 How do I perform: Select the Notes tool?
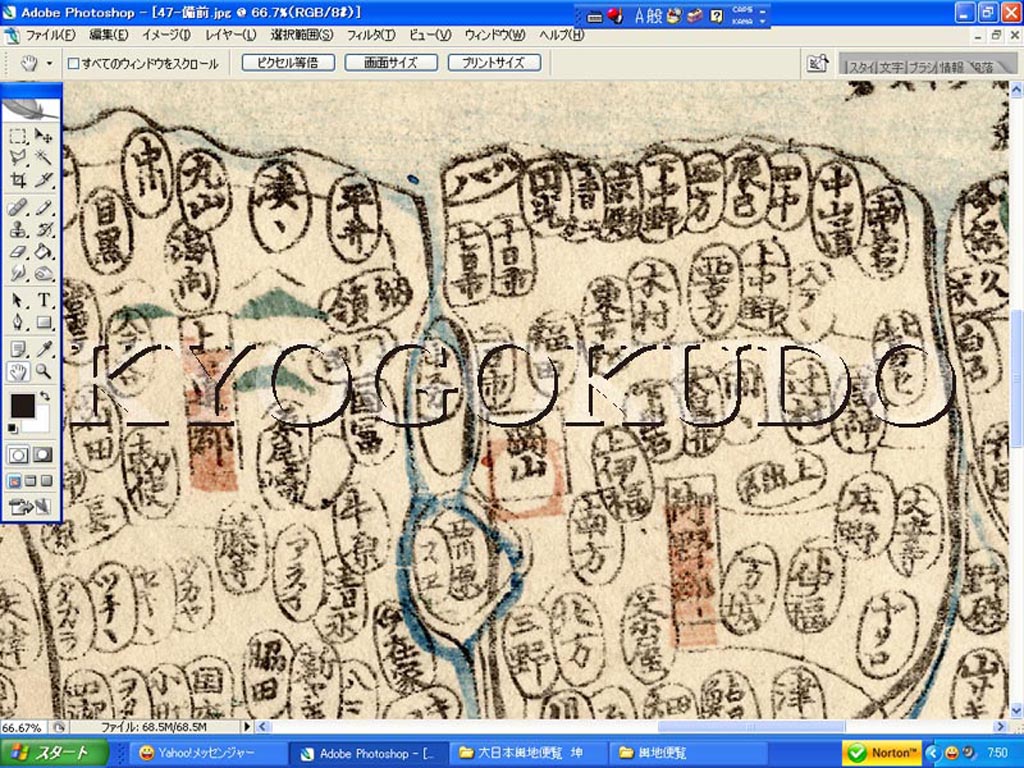(18, 350)
